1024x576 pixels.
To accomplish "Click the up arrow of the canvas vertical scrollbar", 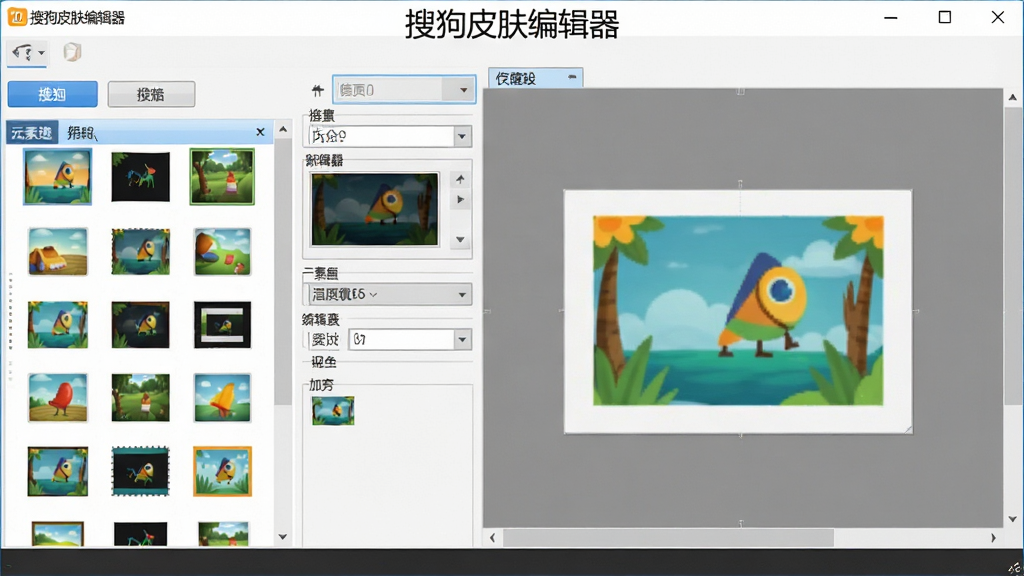I will click(1013, 97).
